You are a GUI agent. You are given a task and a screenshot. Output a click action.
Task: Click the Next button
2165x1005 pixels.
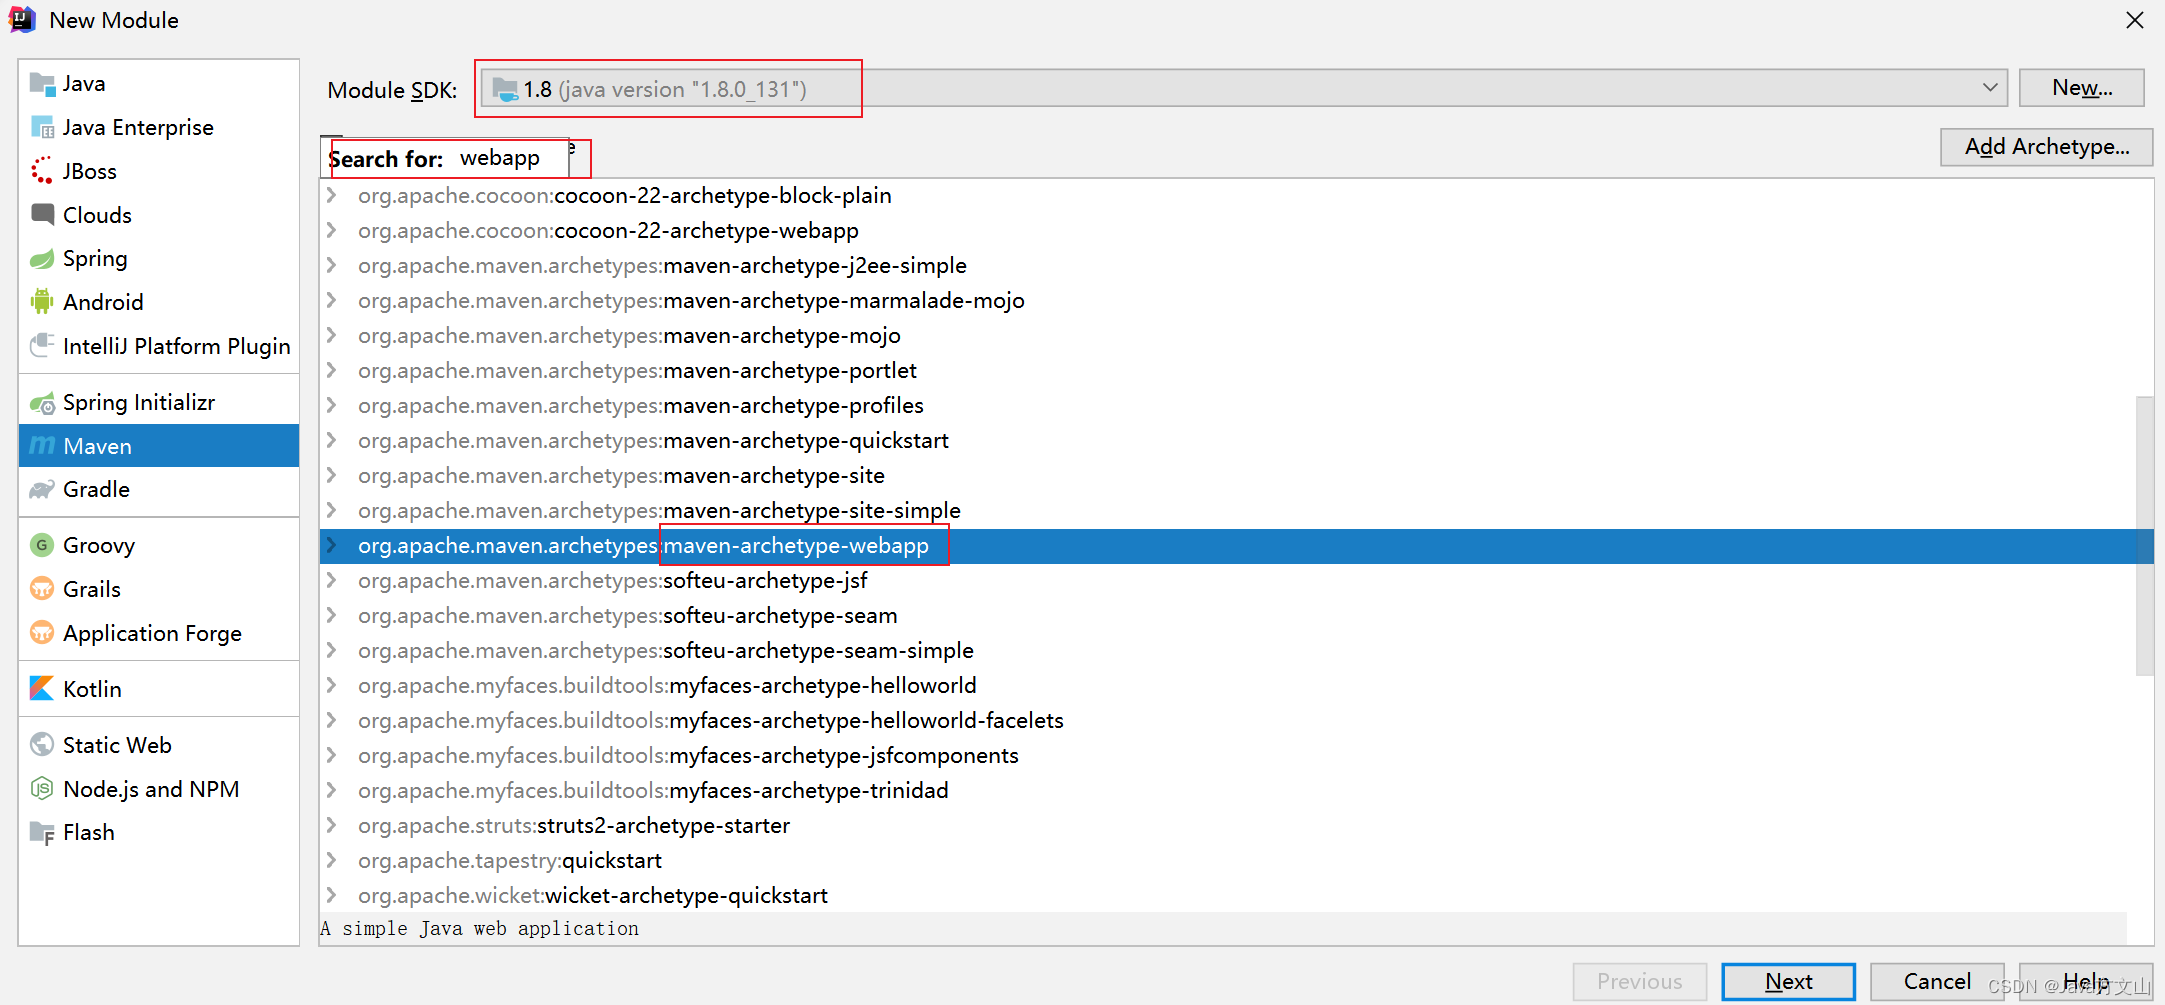pos(1788,981)
